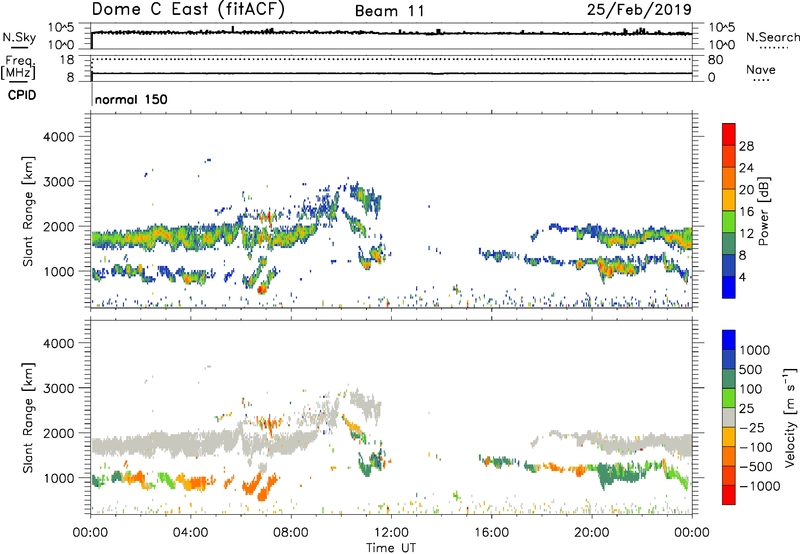Pick the blue top segment of the velocity color bar

pos(729,340)
